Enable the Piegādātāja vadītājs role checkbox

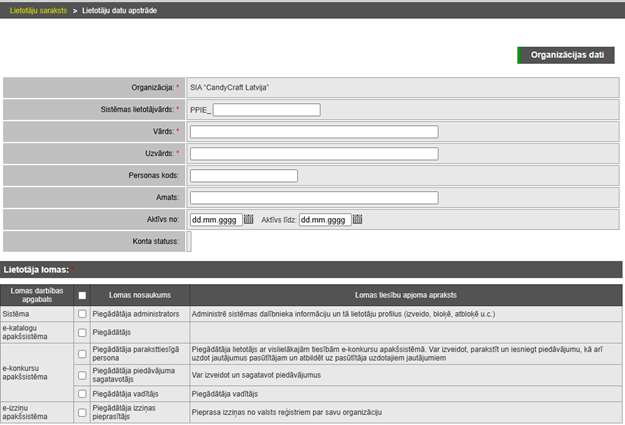[x=82, y=395]
